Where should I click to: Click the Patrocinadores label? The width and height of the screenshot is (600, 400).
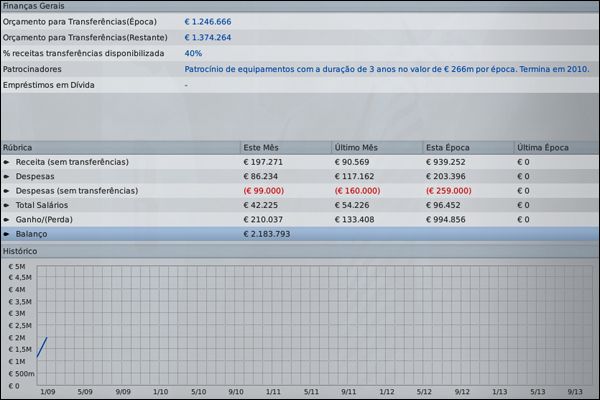(32, 69)
